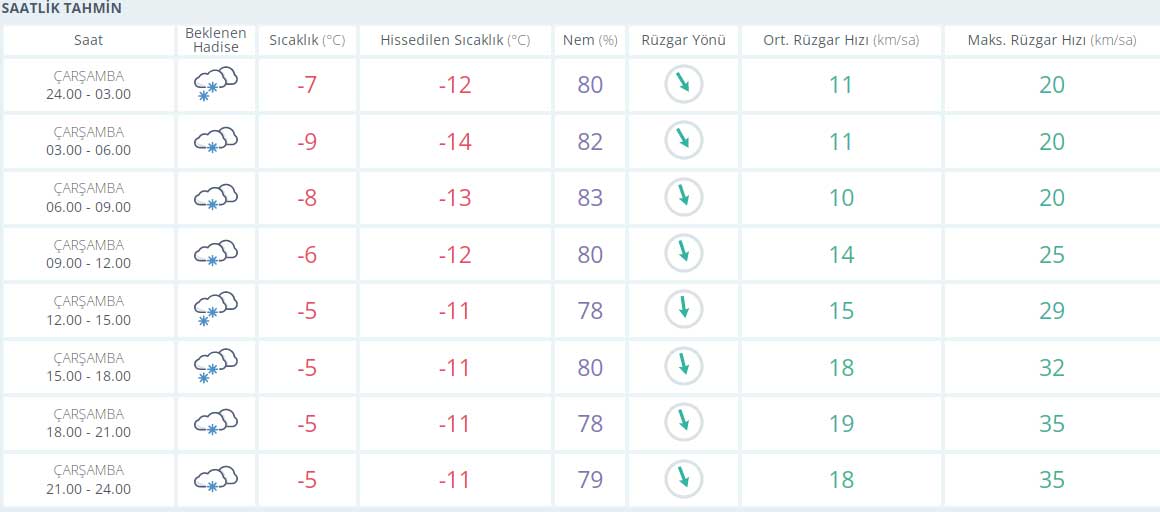Select the Ort. Rüzgar Hızı header
This screenshot has height=512, width=1160.
pos(841,40)
